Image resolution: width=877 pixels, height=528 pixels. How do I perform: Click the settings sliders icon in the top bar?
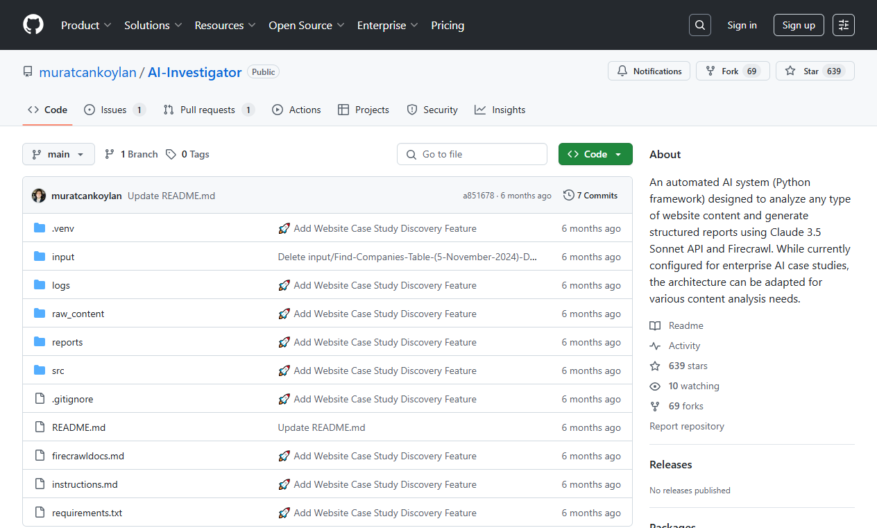(843, 25)
